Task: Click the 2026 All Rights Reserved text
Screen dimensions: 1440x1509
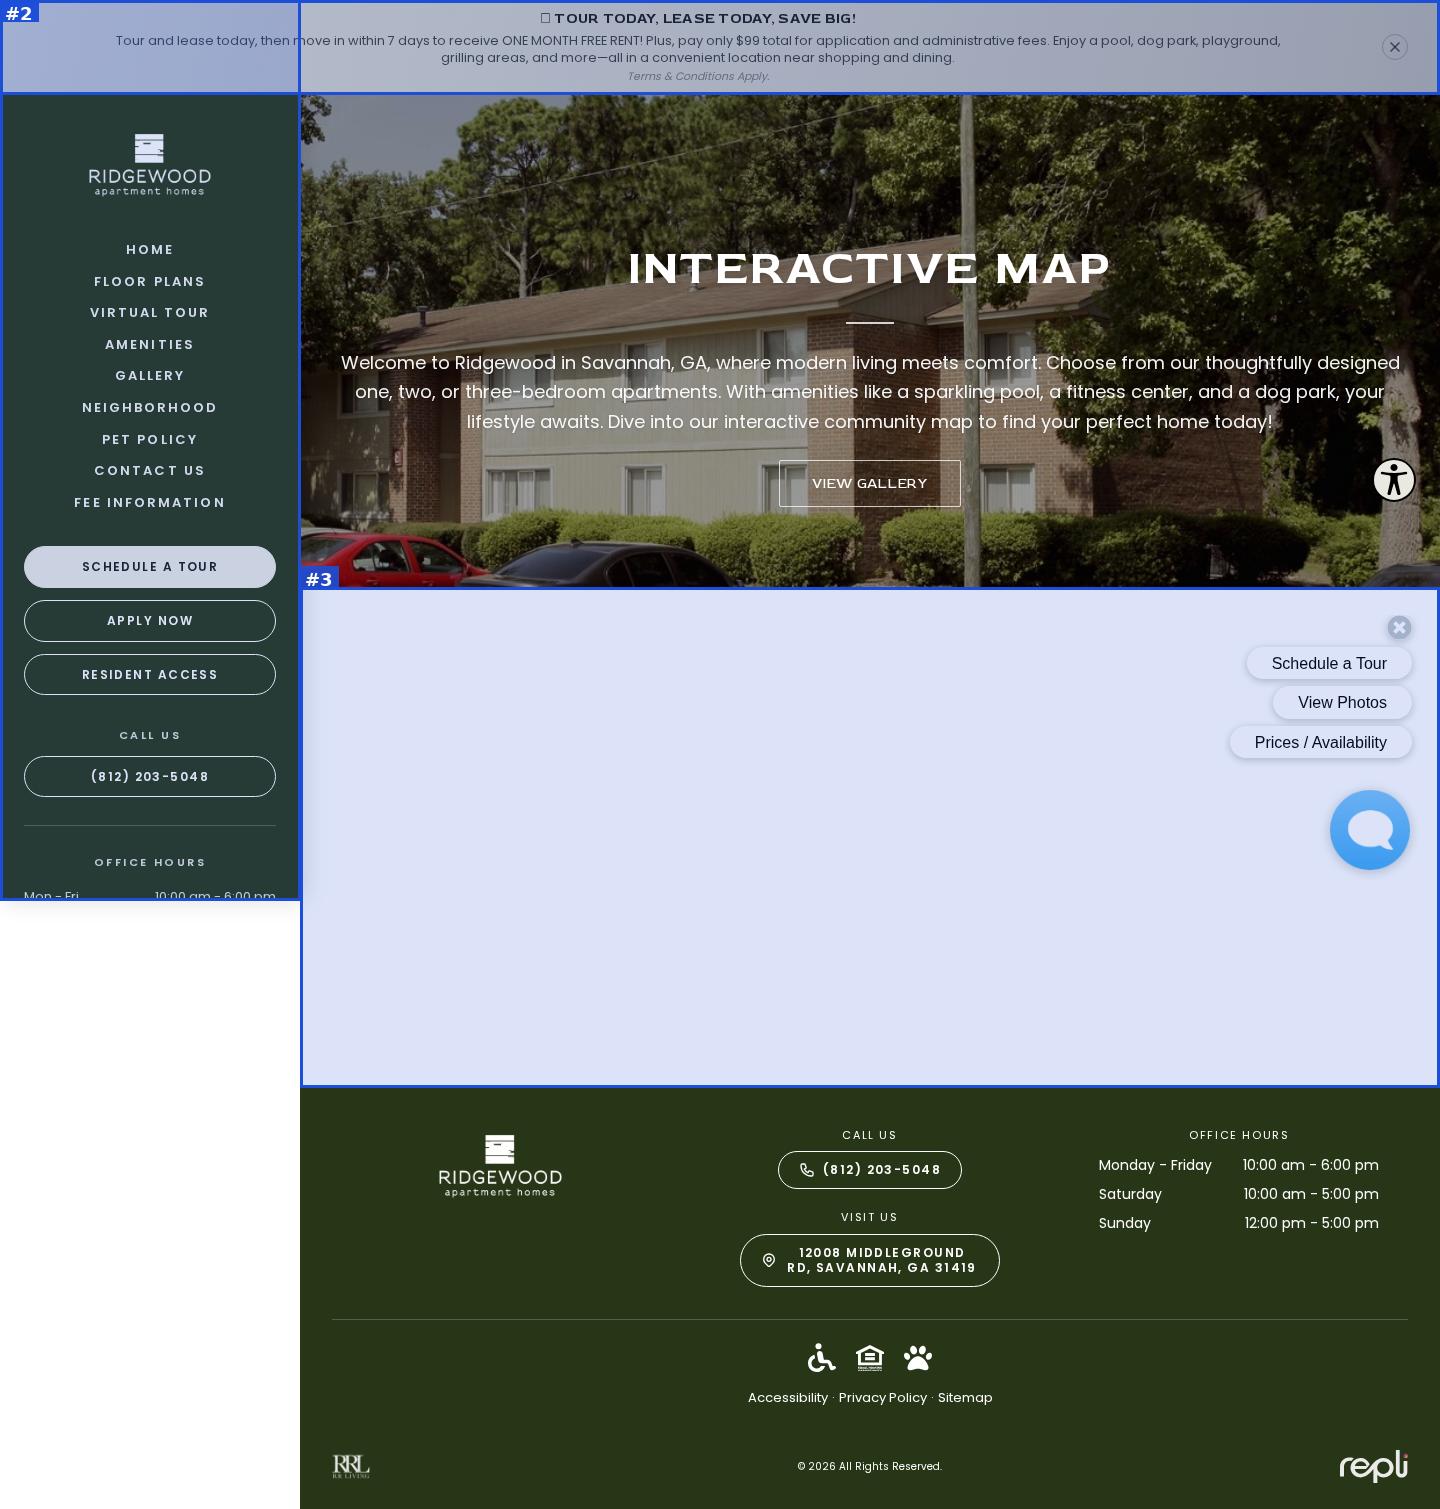Action: coord(870,1466)
